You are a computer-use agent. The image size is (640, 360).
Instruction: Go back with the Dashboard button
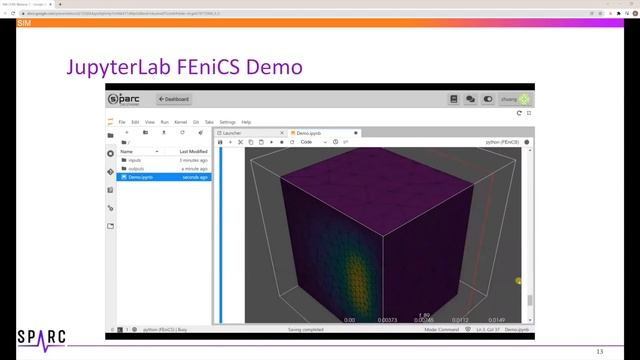(x=174, y=99)
